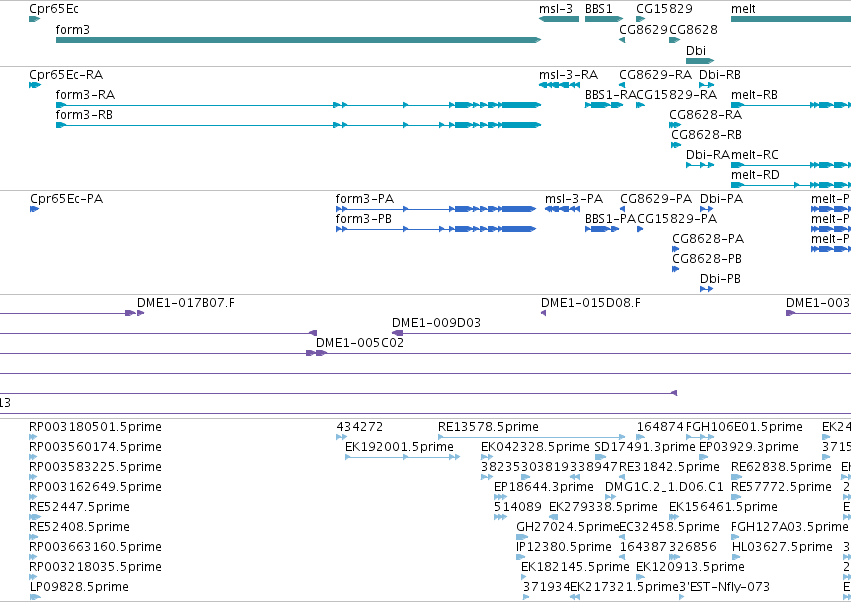The height and width of the screenshot is (602, 851).
Task: Click the RP003560174.5prime EST label
Action: pyautogui.click(x=95, y=447)
